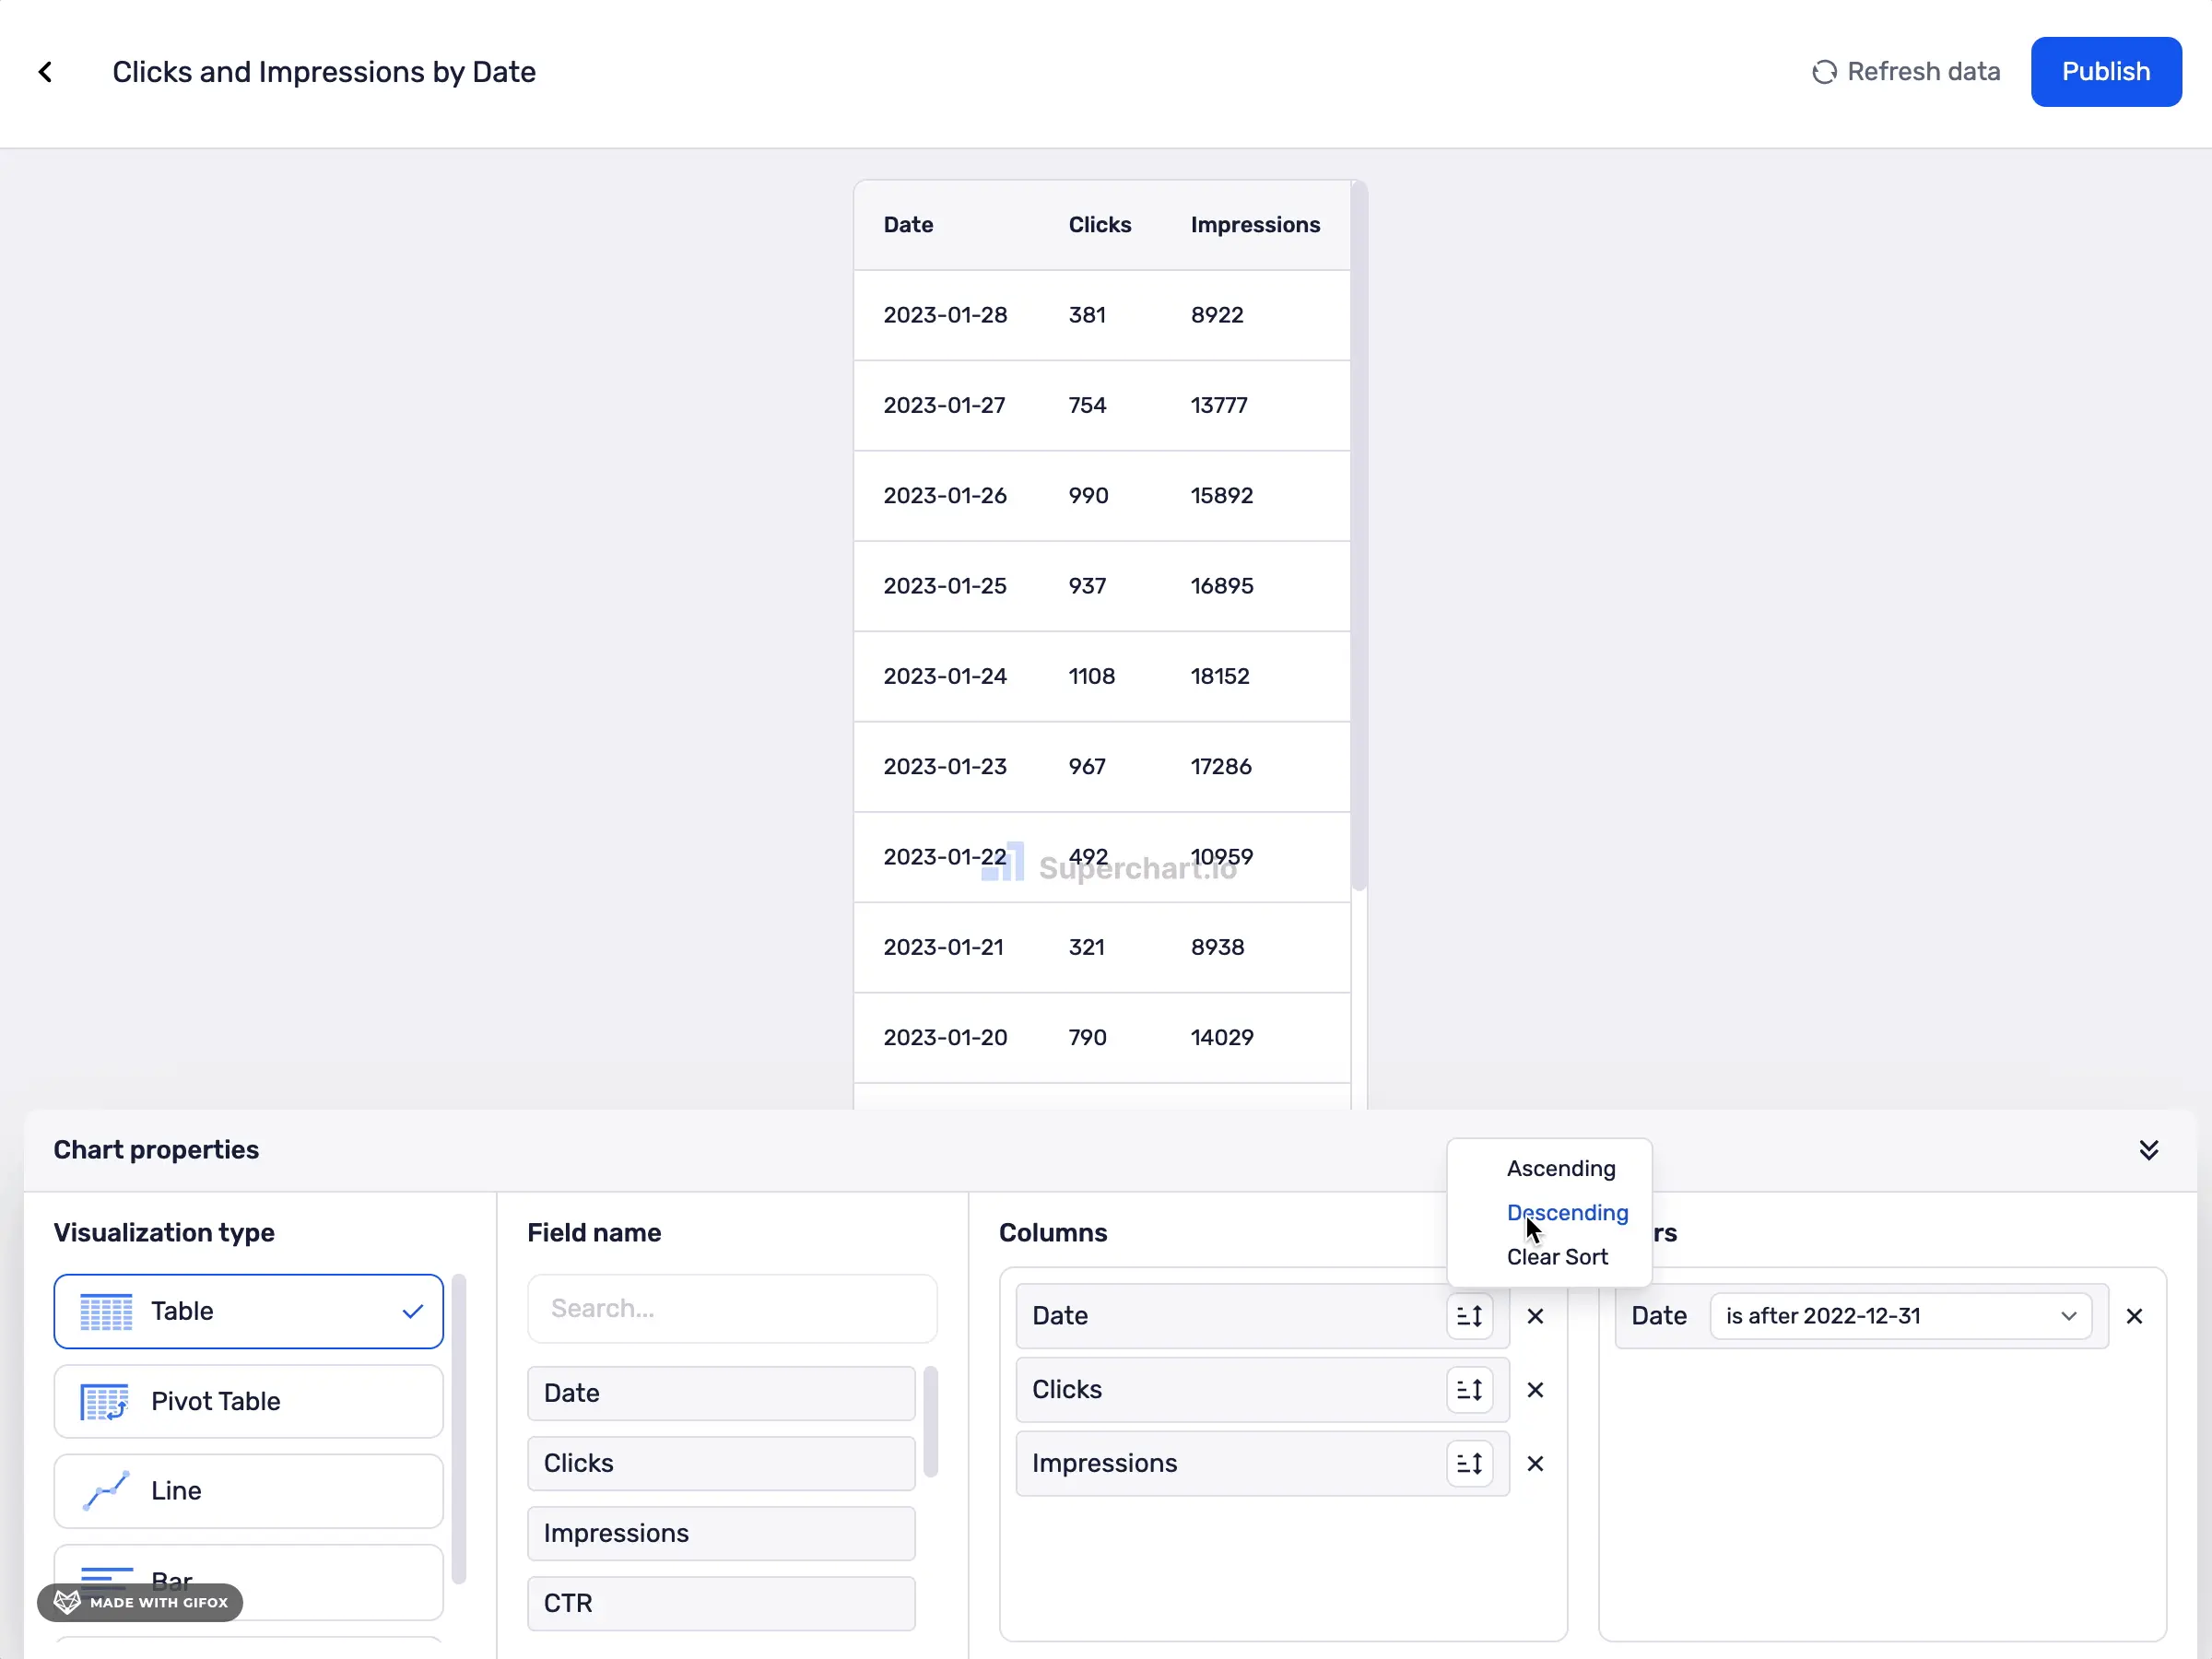This screenshot has width=2212, height=1659.
Task: Open the 'is after 2022-12-31' filter dropdown
Action: [1900, 1316]
